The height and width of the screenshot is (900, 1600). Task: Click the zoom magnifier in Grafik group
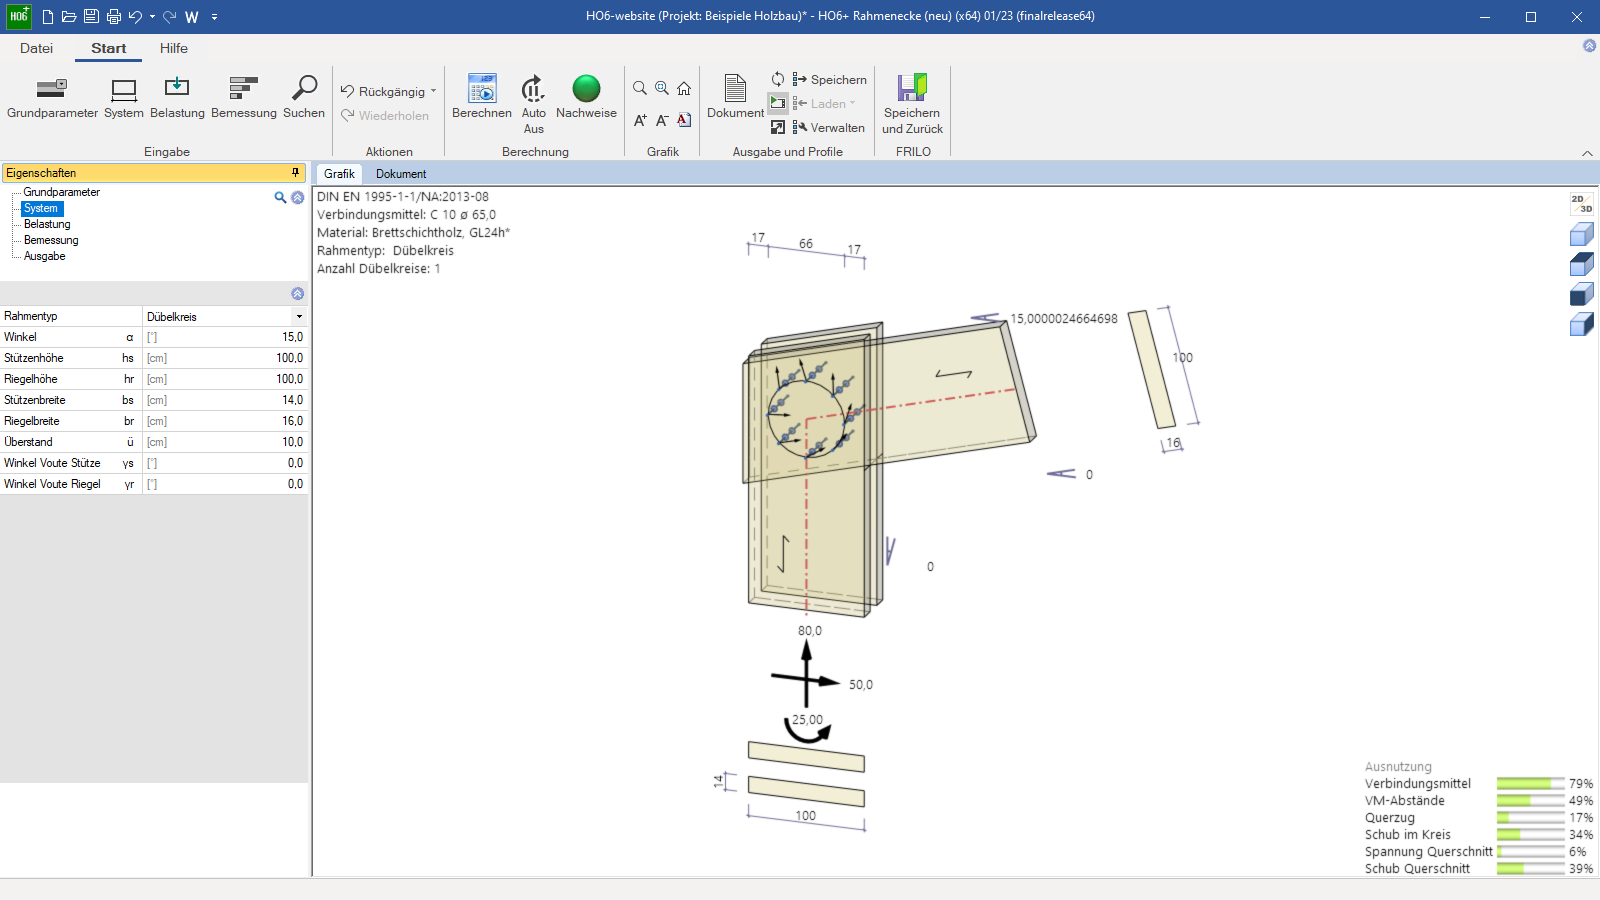tap(640, 88)
